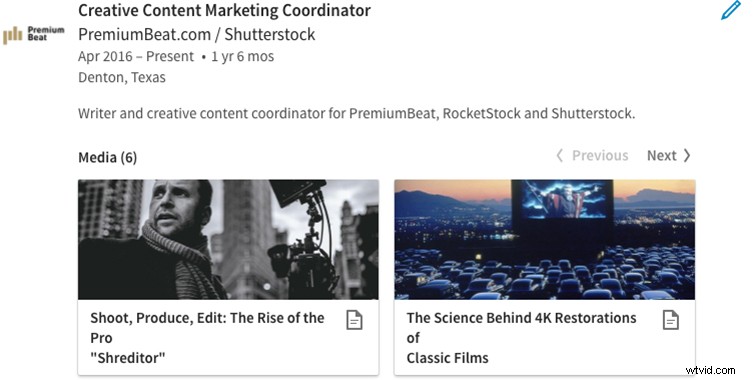The width and height of the screenshot is (755, 380).
Task: Click the Denton, Texas location text
Action: [x=122, y=78]
